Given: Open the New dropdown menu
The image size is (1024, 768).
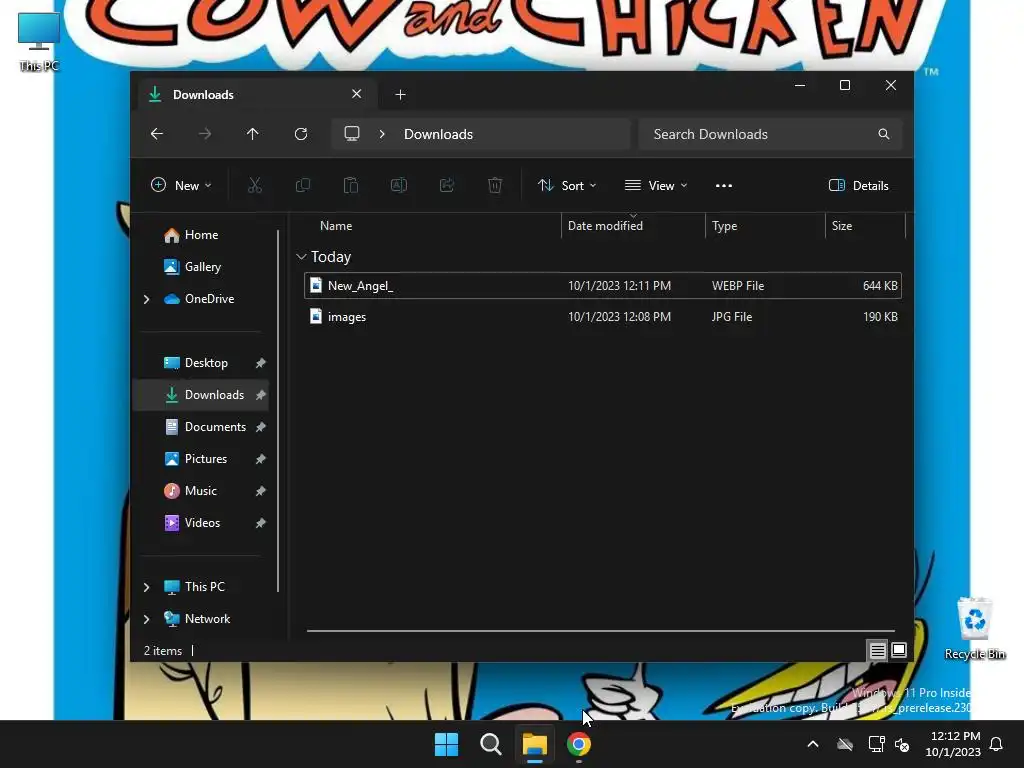Looking at the screenshot, I should tap(181, 185).
